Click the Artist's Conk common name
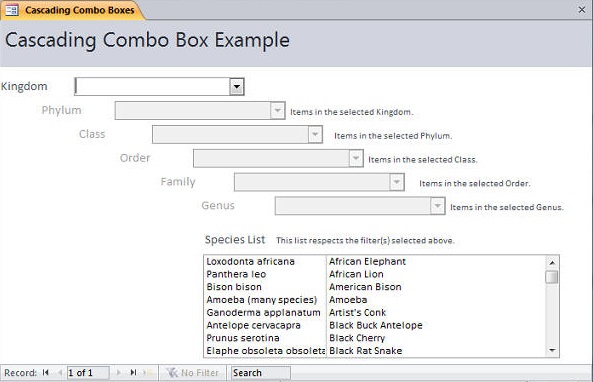Image resolution: width=593 pixels, height=382 pixels. pyautogui.click(x=357, y=313)
